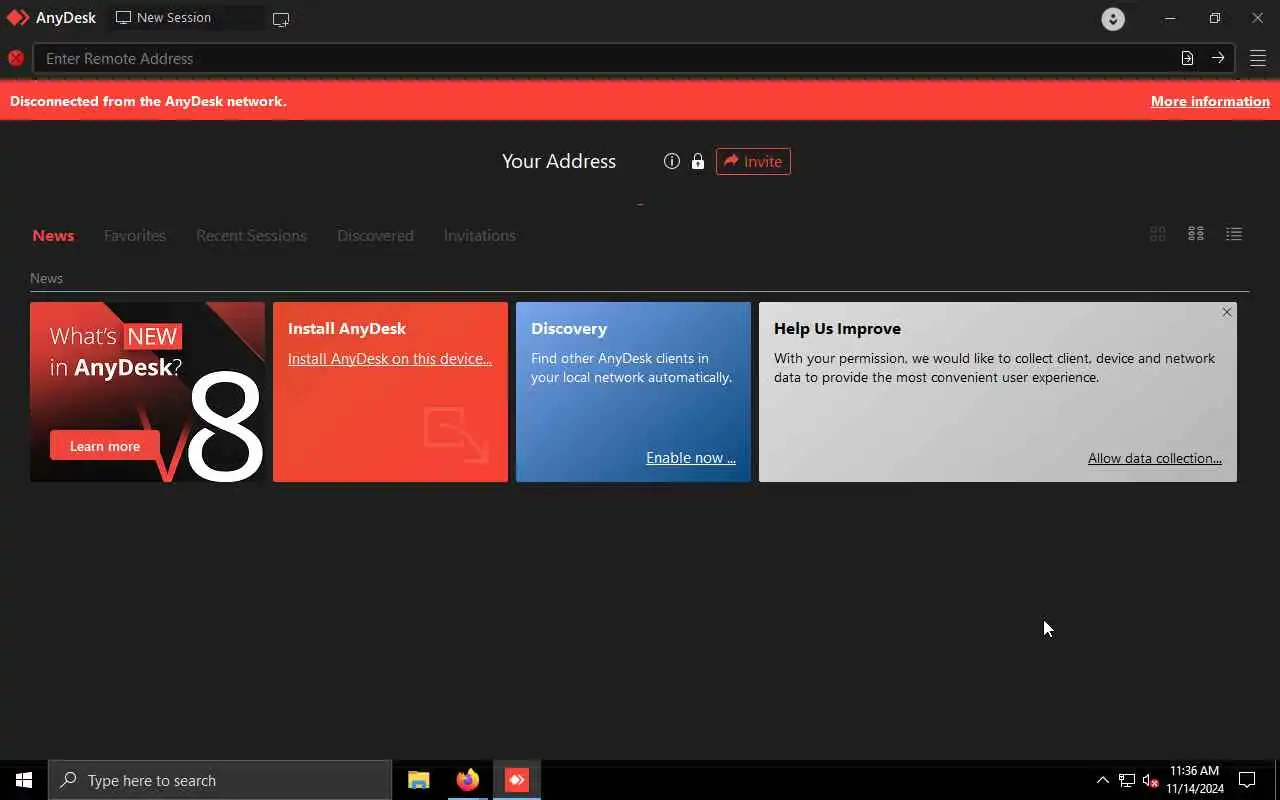This screenshot has width=1280, height=800.
Task: Click Enable now on Discovery card
Action: tap(691, 457)
